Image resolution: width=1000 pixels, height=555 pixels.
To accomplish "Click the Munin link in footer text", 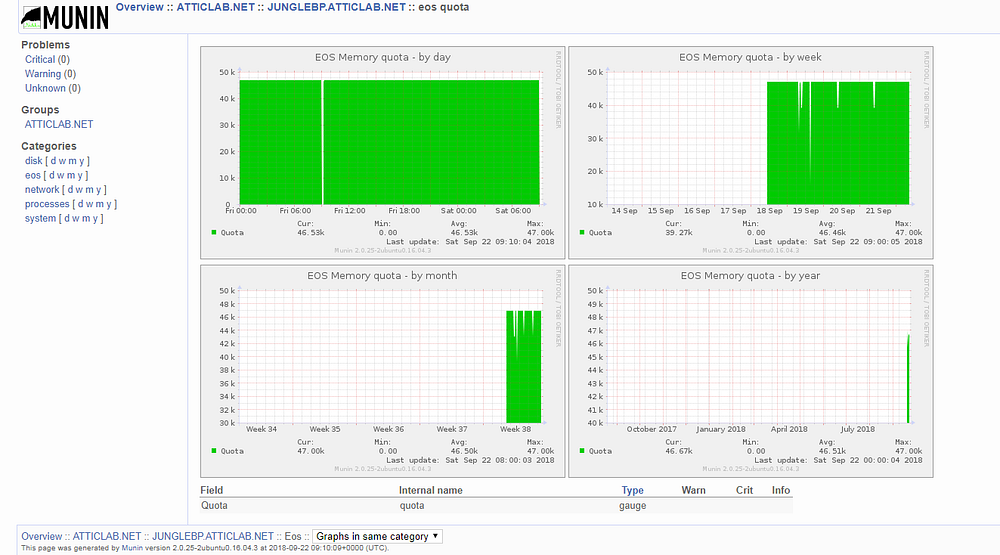I will pyautogui.click(x=132, y=548).
